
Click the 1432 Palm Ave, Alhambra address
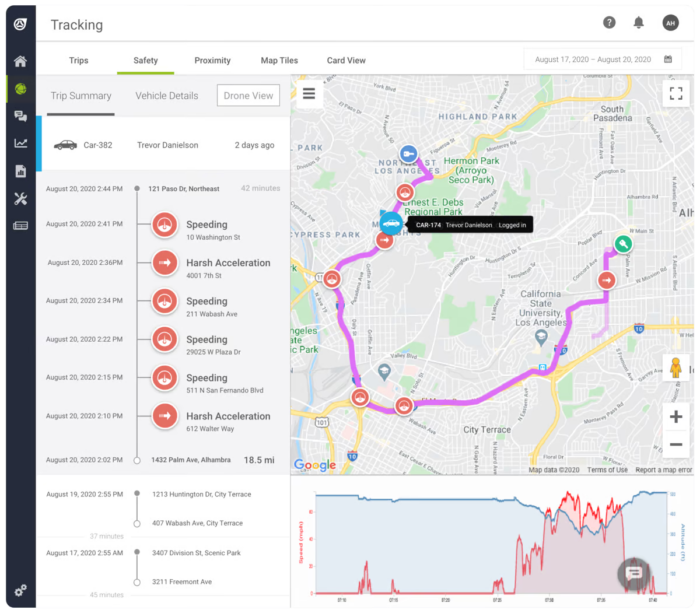[x=191, y=460]
